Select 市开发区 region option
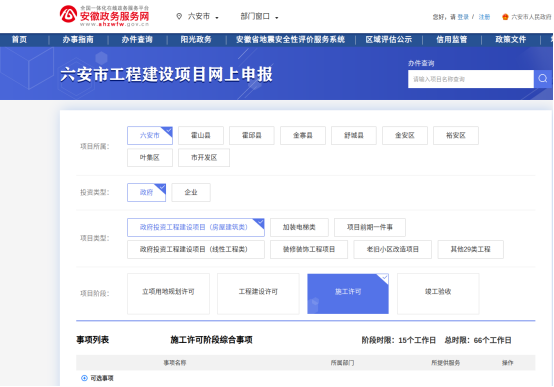554x387 pixels. (x=204, y=158)
